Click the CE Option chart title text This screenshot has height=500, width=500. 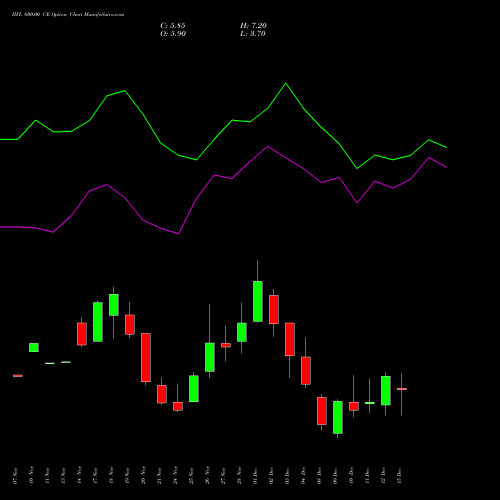click(x=68, y=15)
